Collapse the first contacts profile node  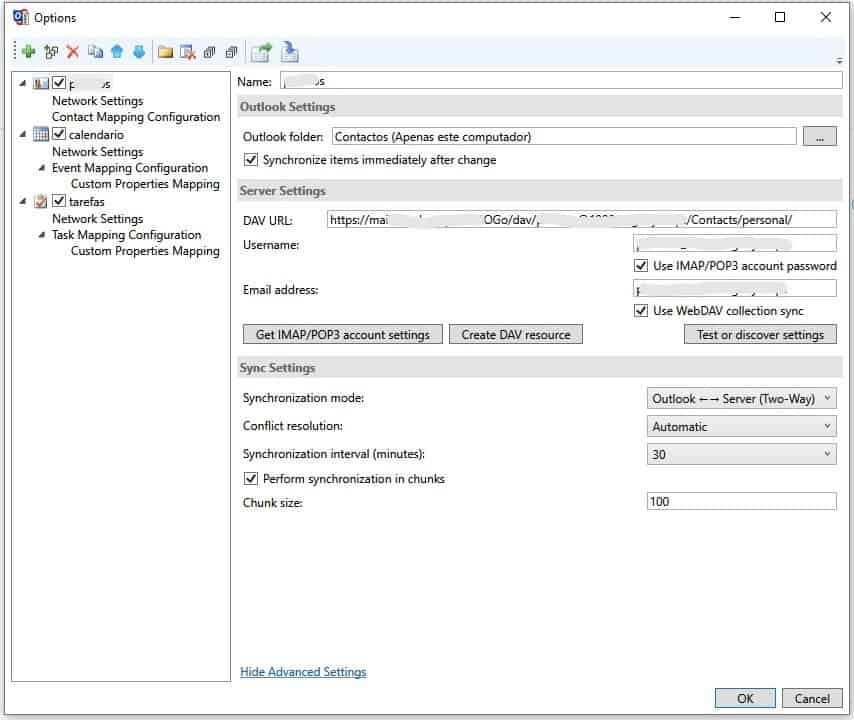(x=23, y=83)
